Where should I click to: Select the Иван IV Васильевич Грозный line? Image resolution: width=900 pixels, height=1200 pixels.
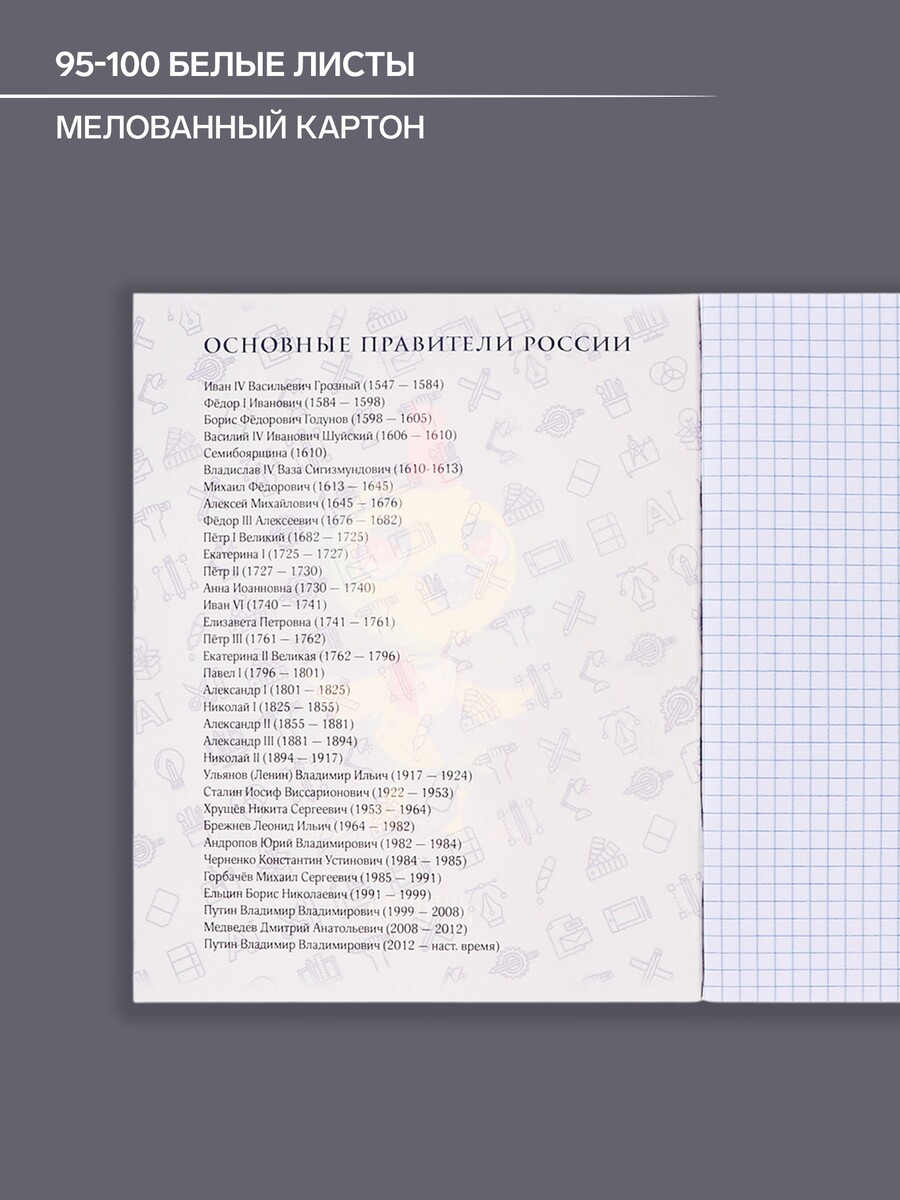(323, 384)
